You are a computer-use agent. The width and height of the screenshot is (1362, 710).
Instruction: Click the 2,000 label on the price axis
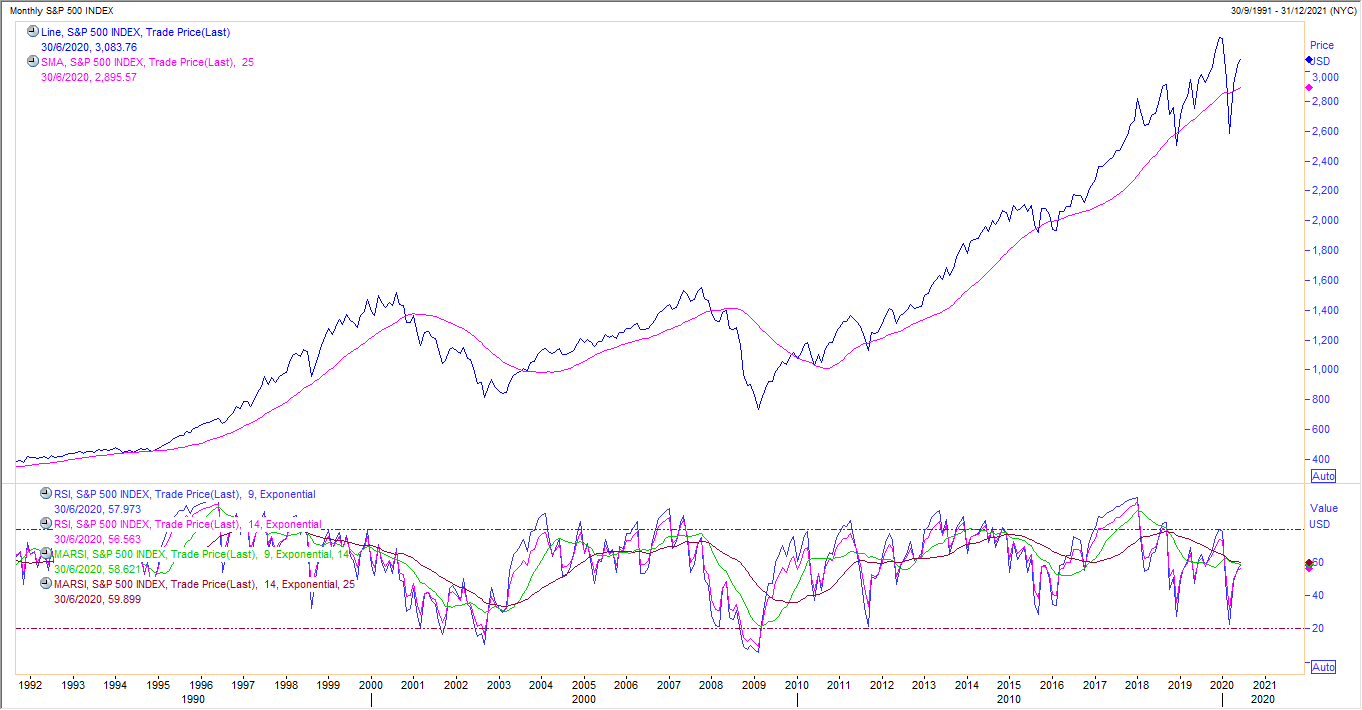coord(1325,220)
